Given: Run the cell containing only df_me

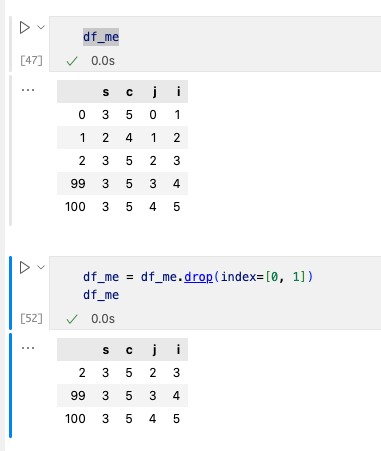Looking at the screenshot, I should click(25, 27).
